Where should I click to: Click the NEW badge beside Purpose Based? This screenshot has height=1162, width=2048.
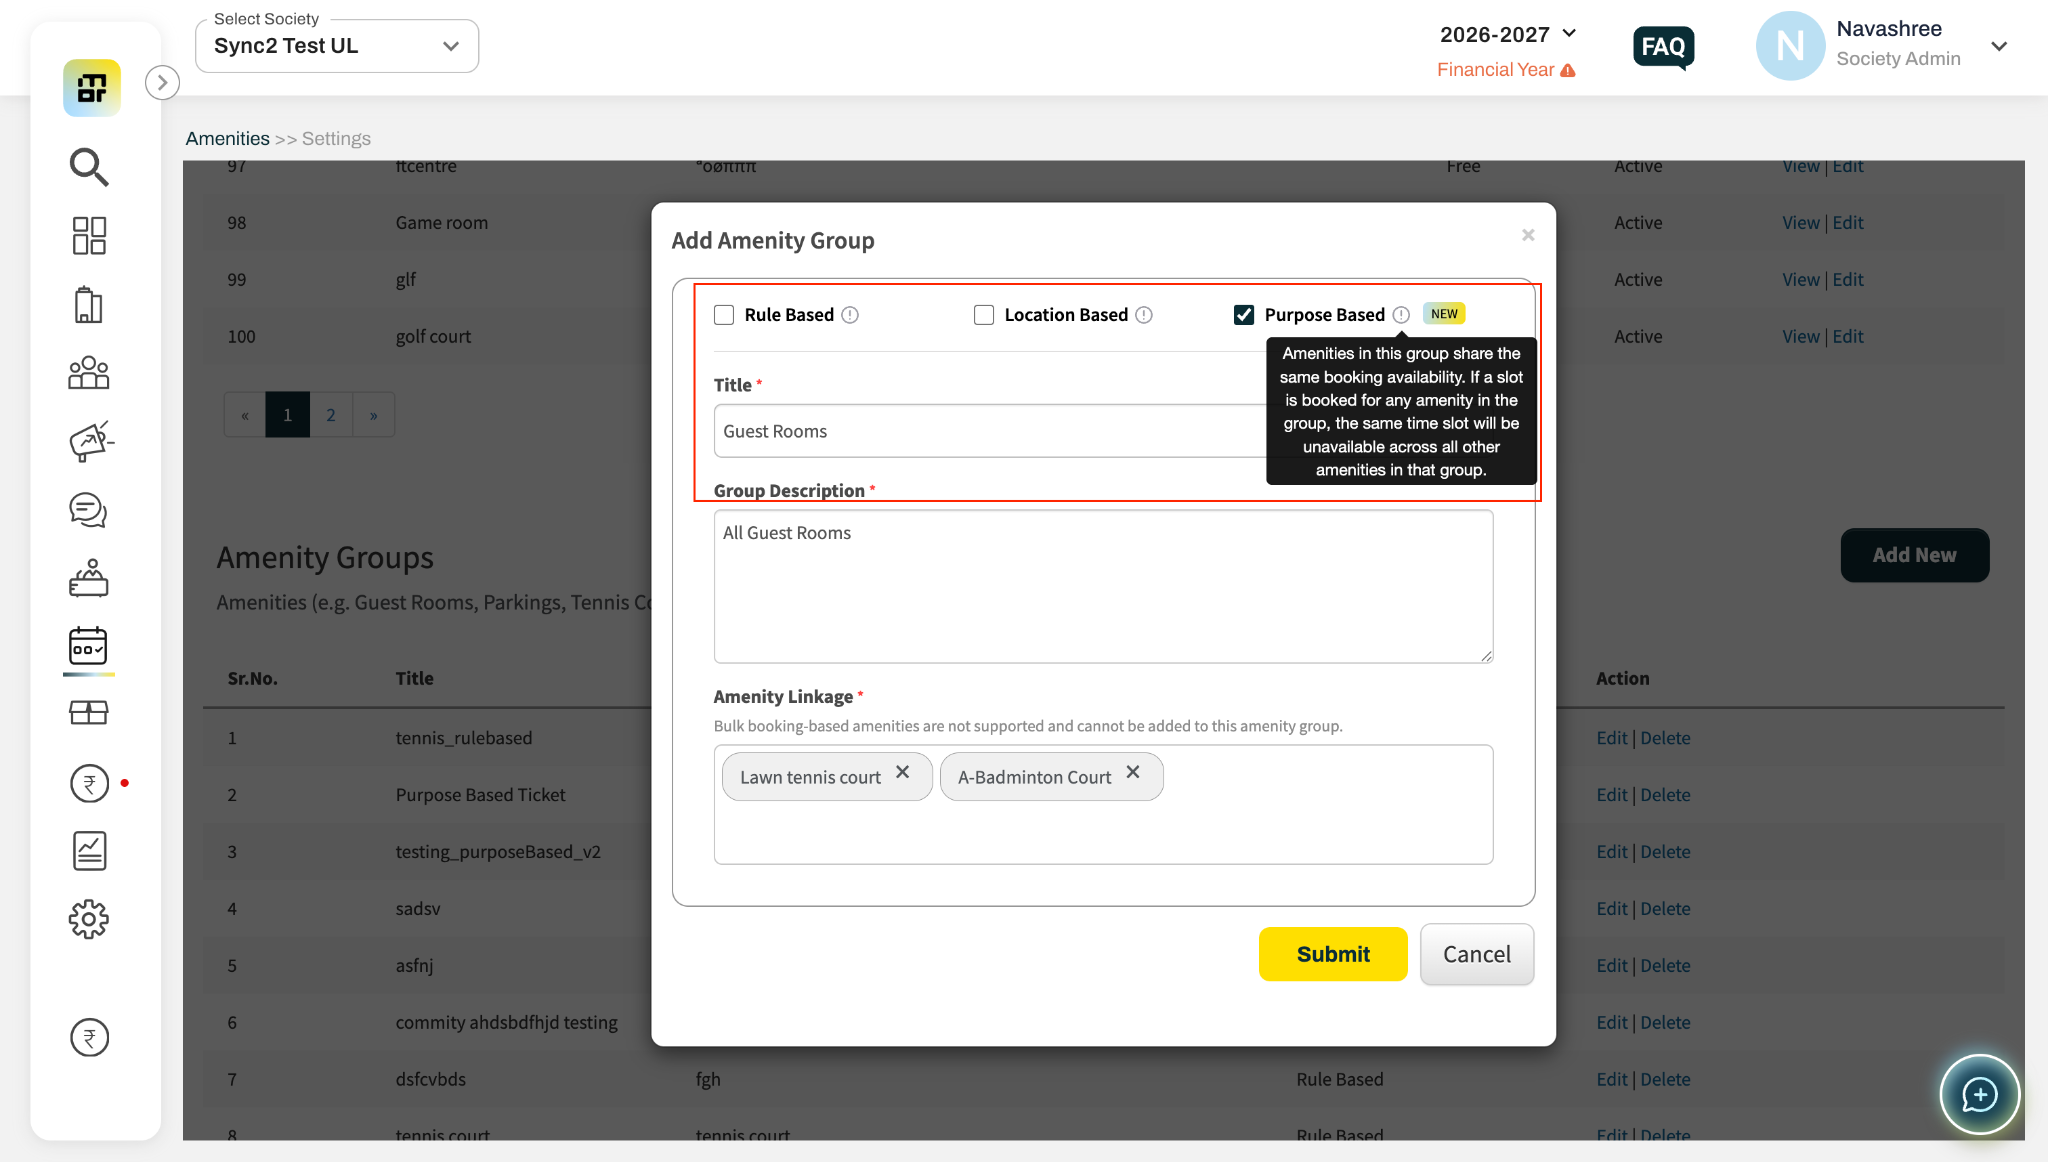click(1444, 314)
